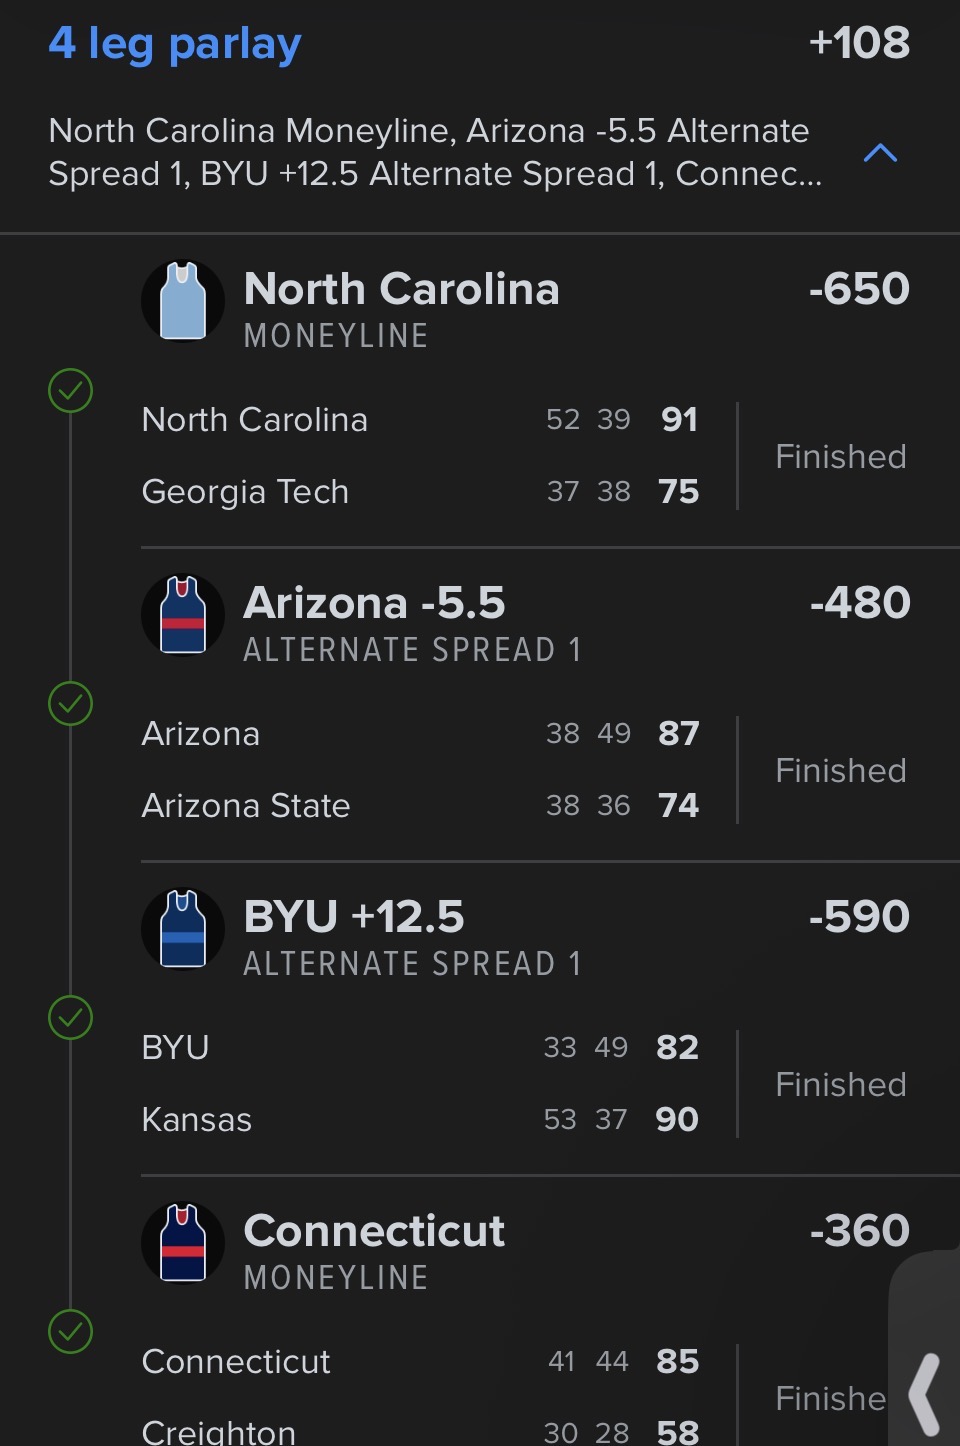Screen dimensions: 960x1446
Task: Click the green checkmark beside Arizona leg
Action: pos(71,704)
